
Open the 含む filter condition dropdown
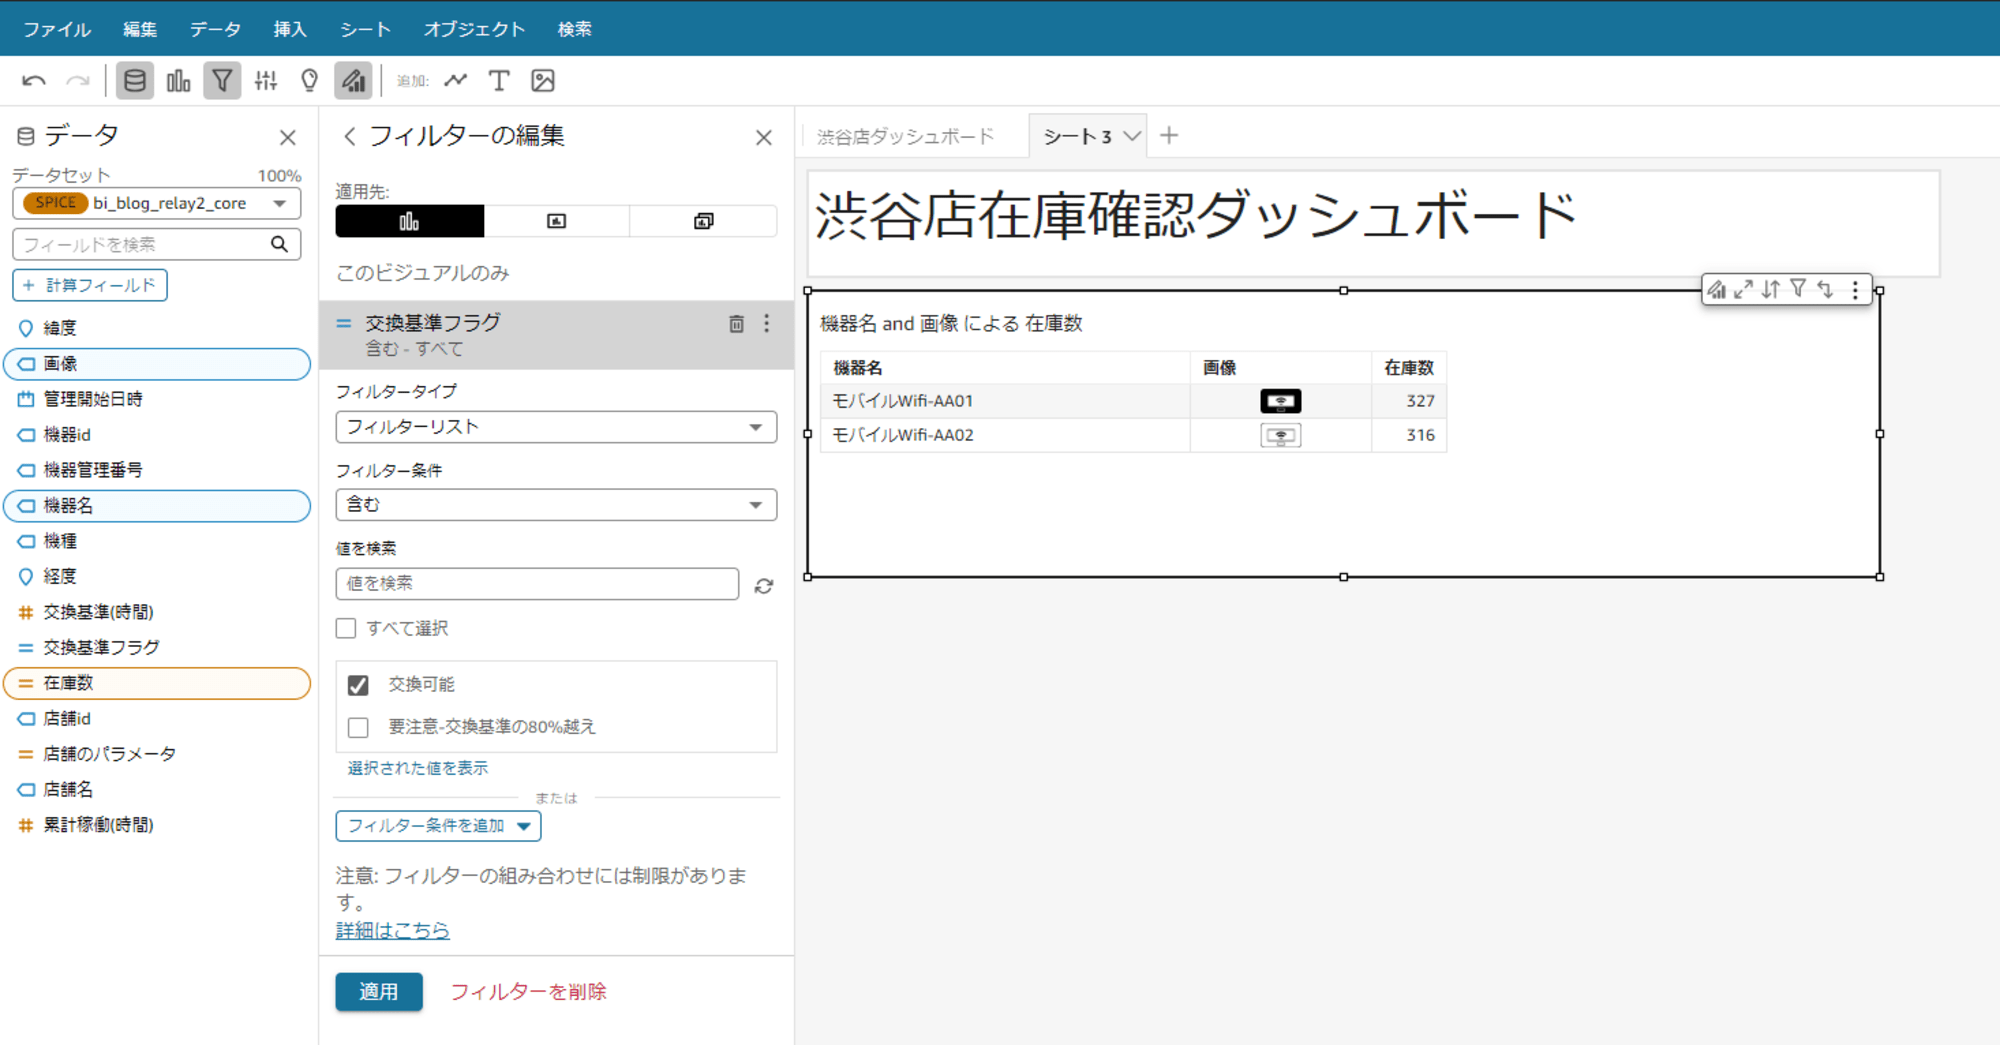coord(556,505)
